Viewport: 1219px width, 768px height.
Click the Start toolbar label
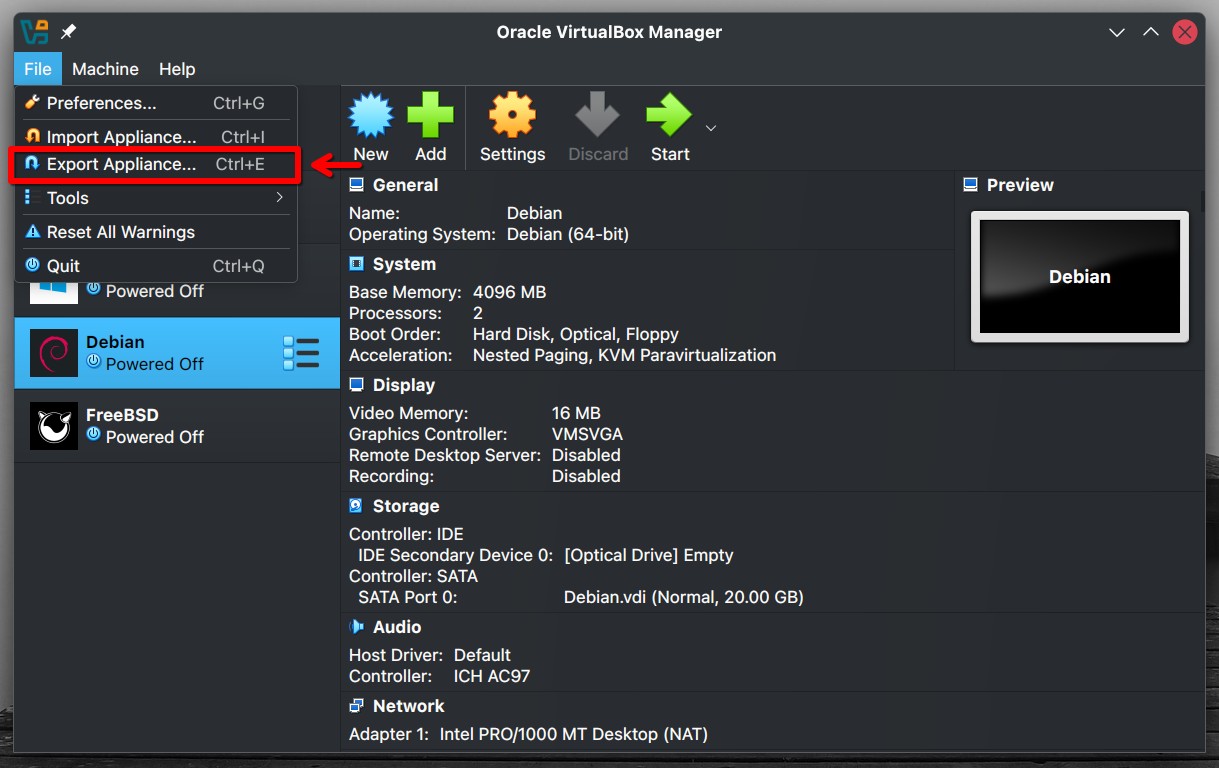[x=670, y=154]
